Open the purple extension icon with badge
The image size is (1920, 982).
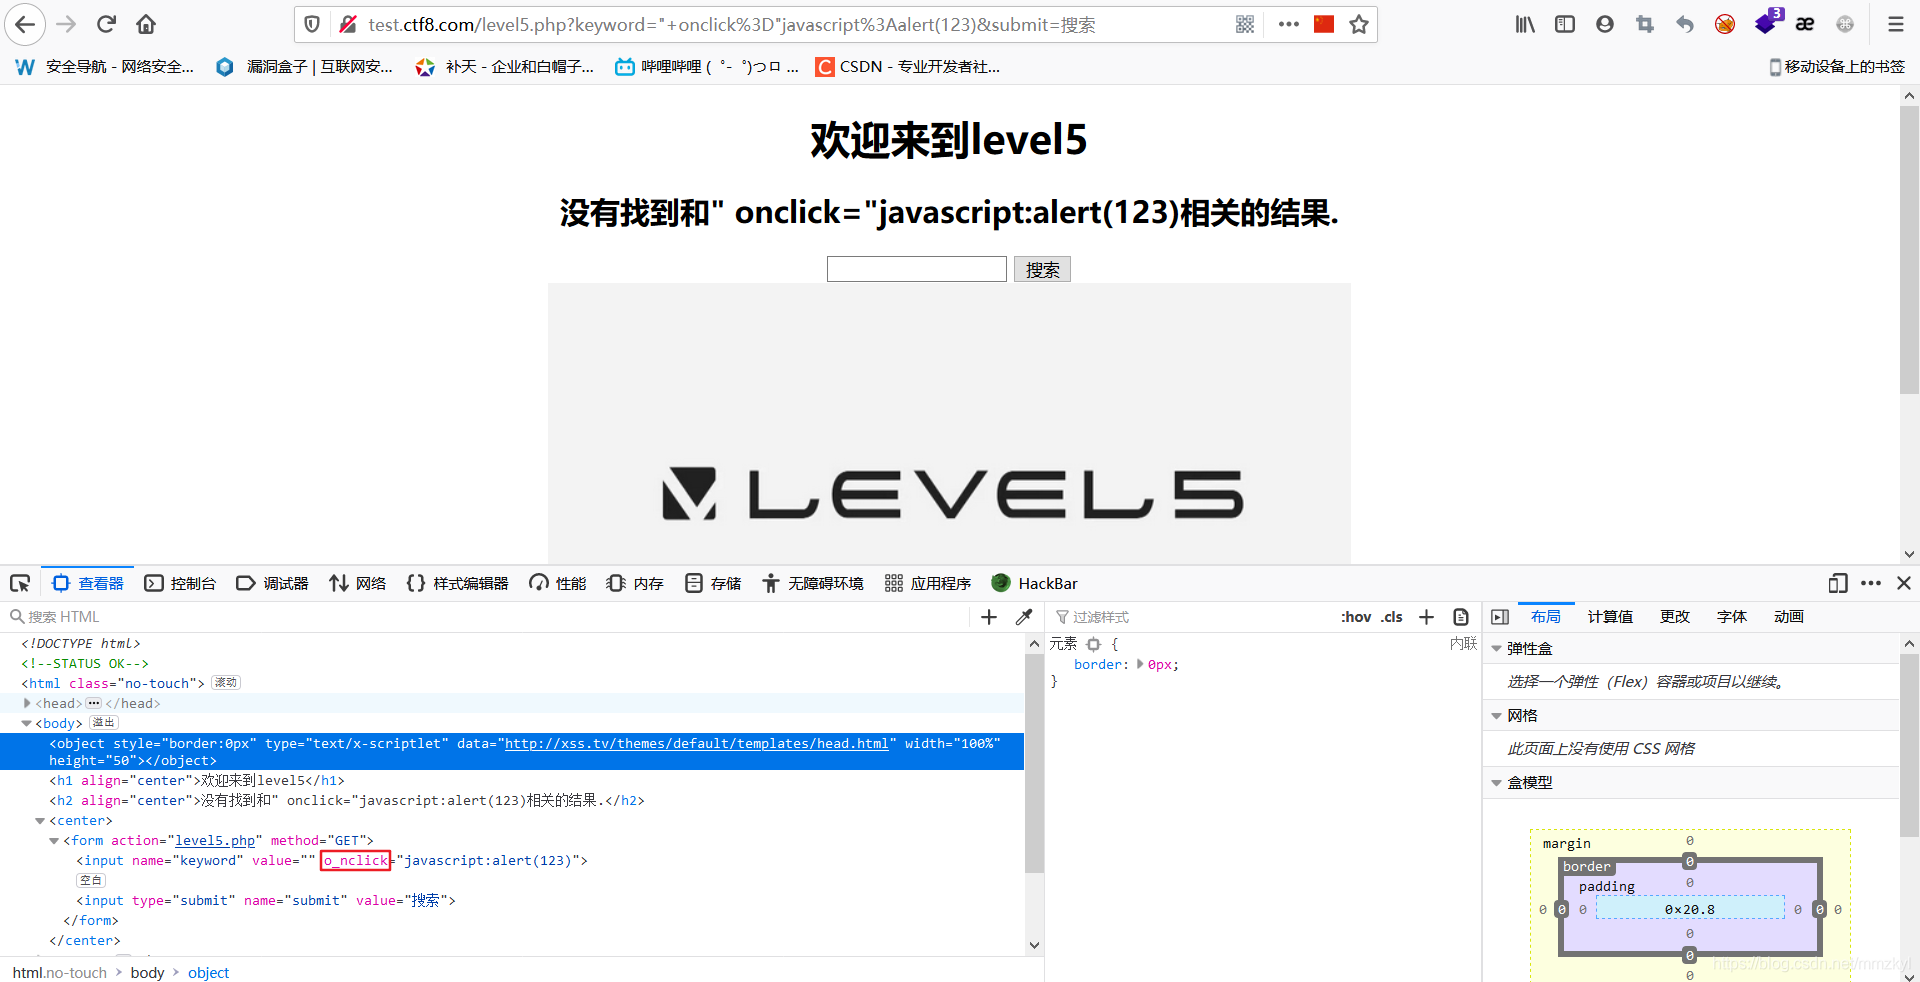(x=1767, y=22)
